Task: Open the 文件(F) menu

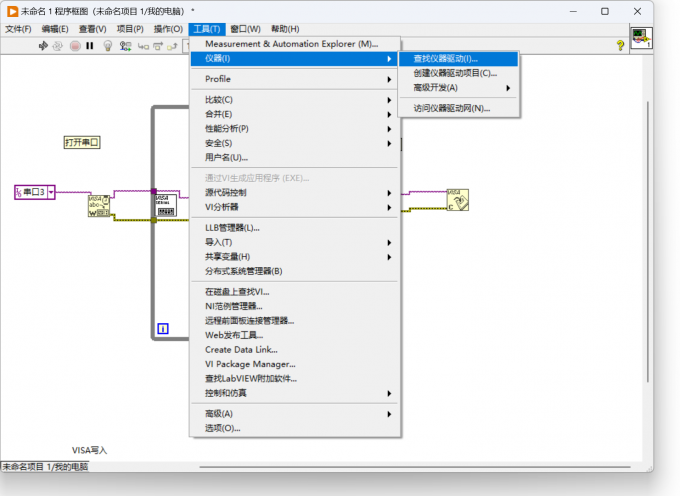Action: tap(18, 29)
